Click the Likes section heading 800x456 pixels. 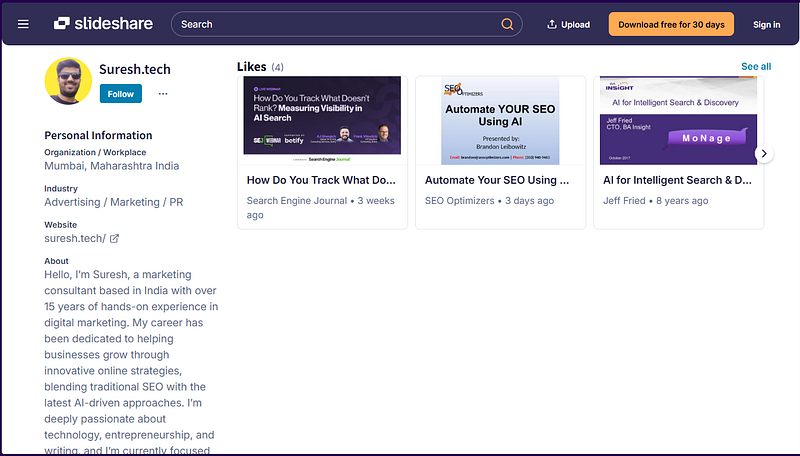[252, 67]
